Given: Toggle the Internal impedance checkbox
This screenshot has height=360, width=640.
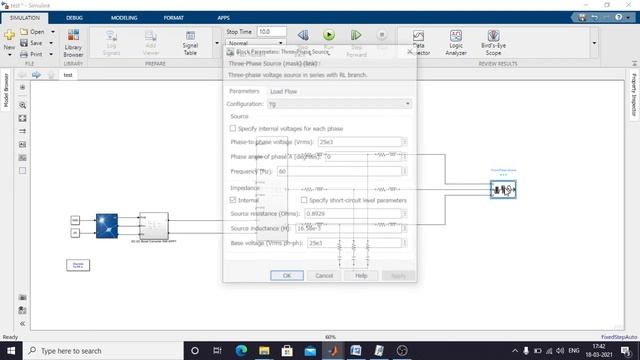Looking at the screenshot, I should [233, 200].
